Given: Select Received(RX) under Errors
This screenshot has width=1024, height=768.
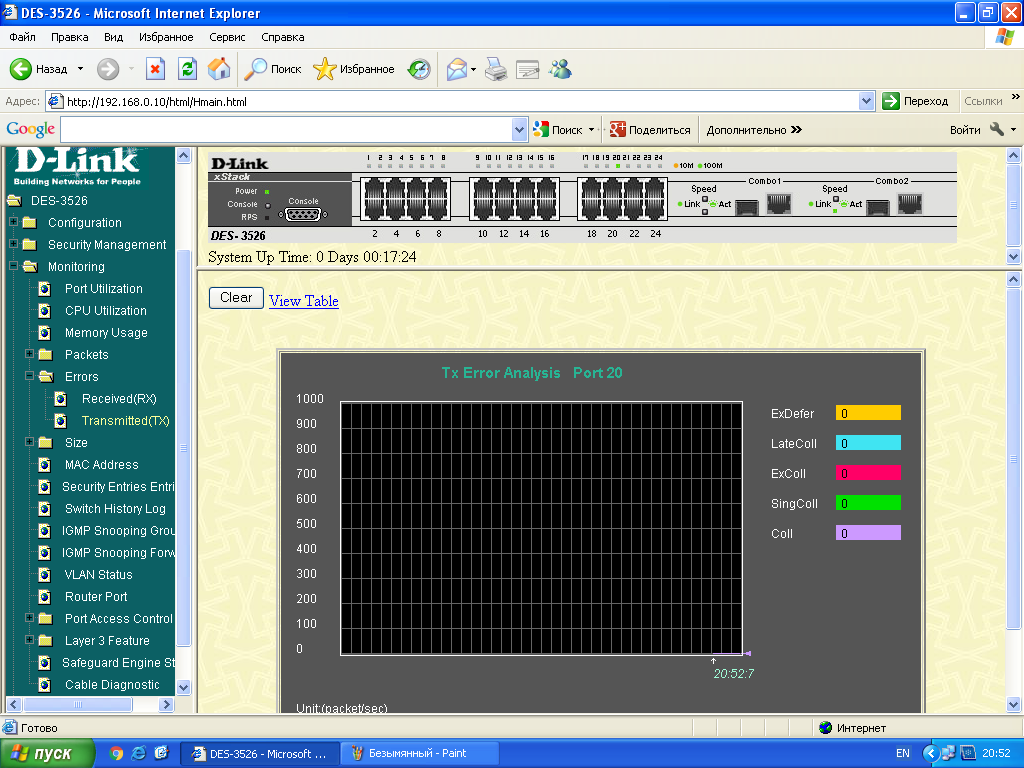Looking at the screenshot, I should pos(119,398).
